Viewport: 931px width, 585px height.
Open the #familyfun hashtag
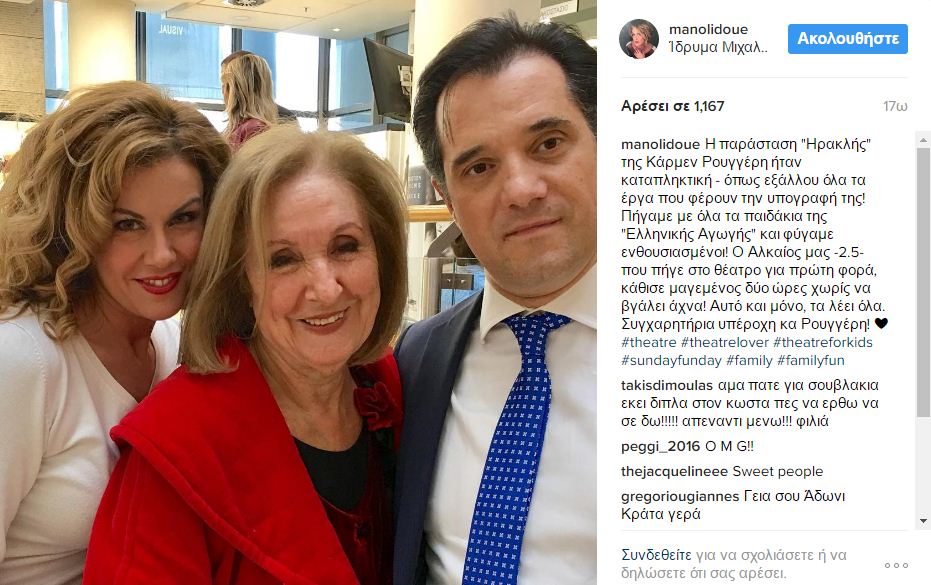(810, 361)
